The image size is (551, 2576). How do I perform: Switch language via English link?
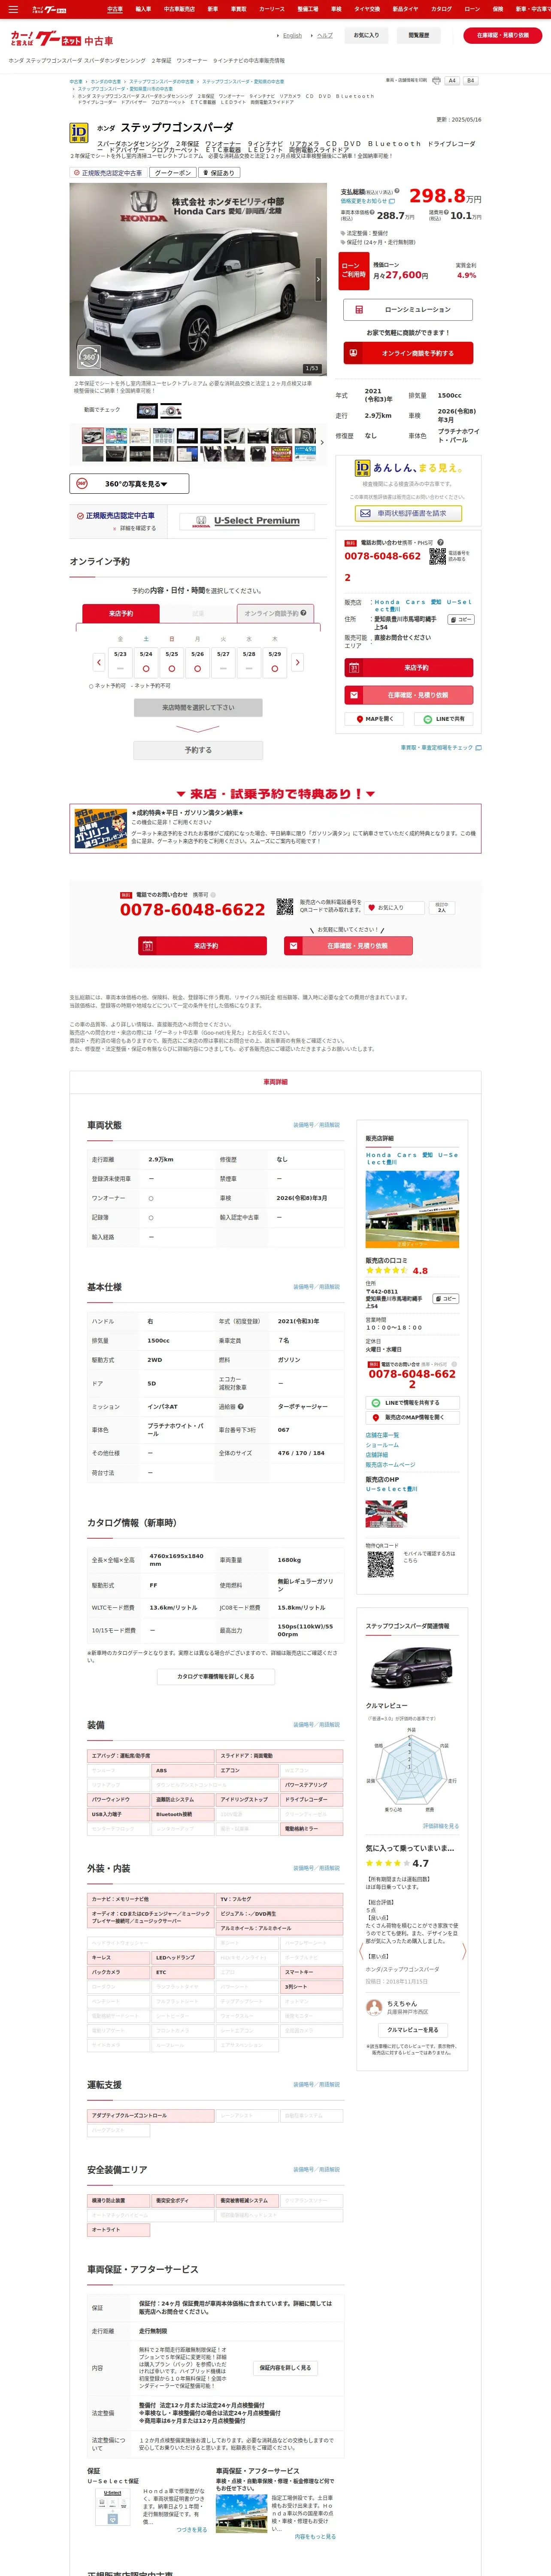(x=292, y=35)
